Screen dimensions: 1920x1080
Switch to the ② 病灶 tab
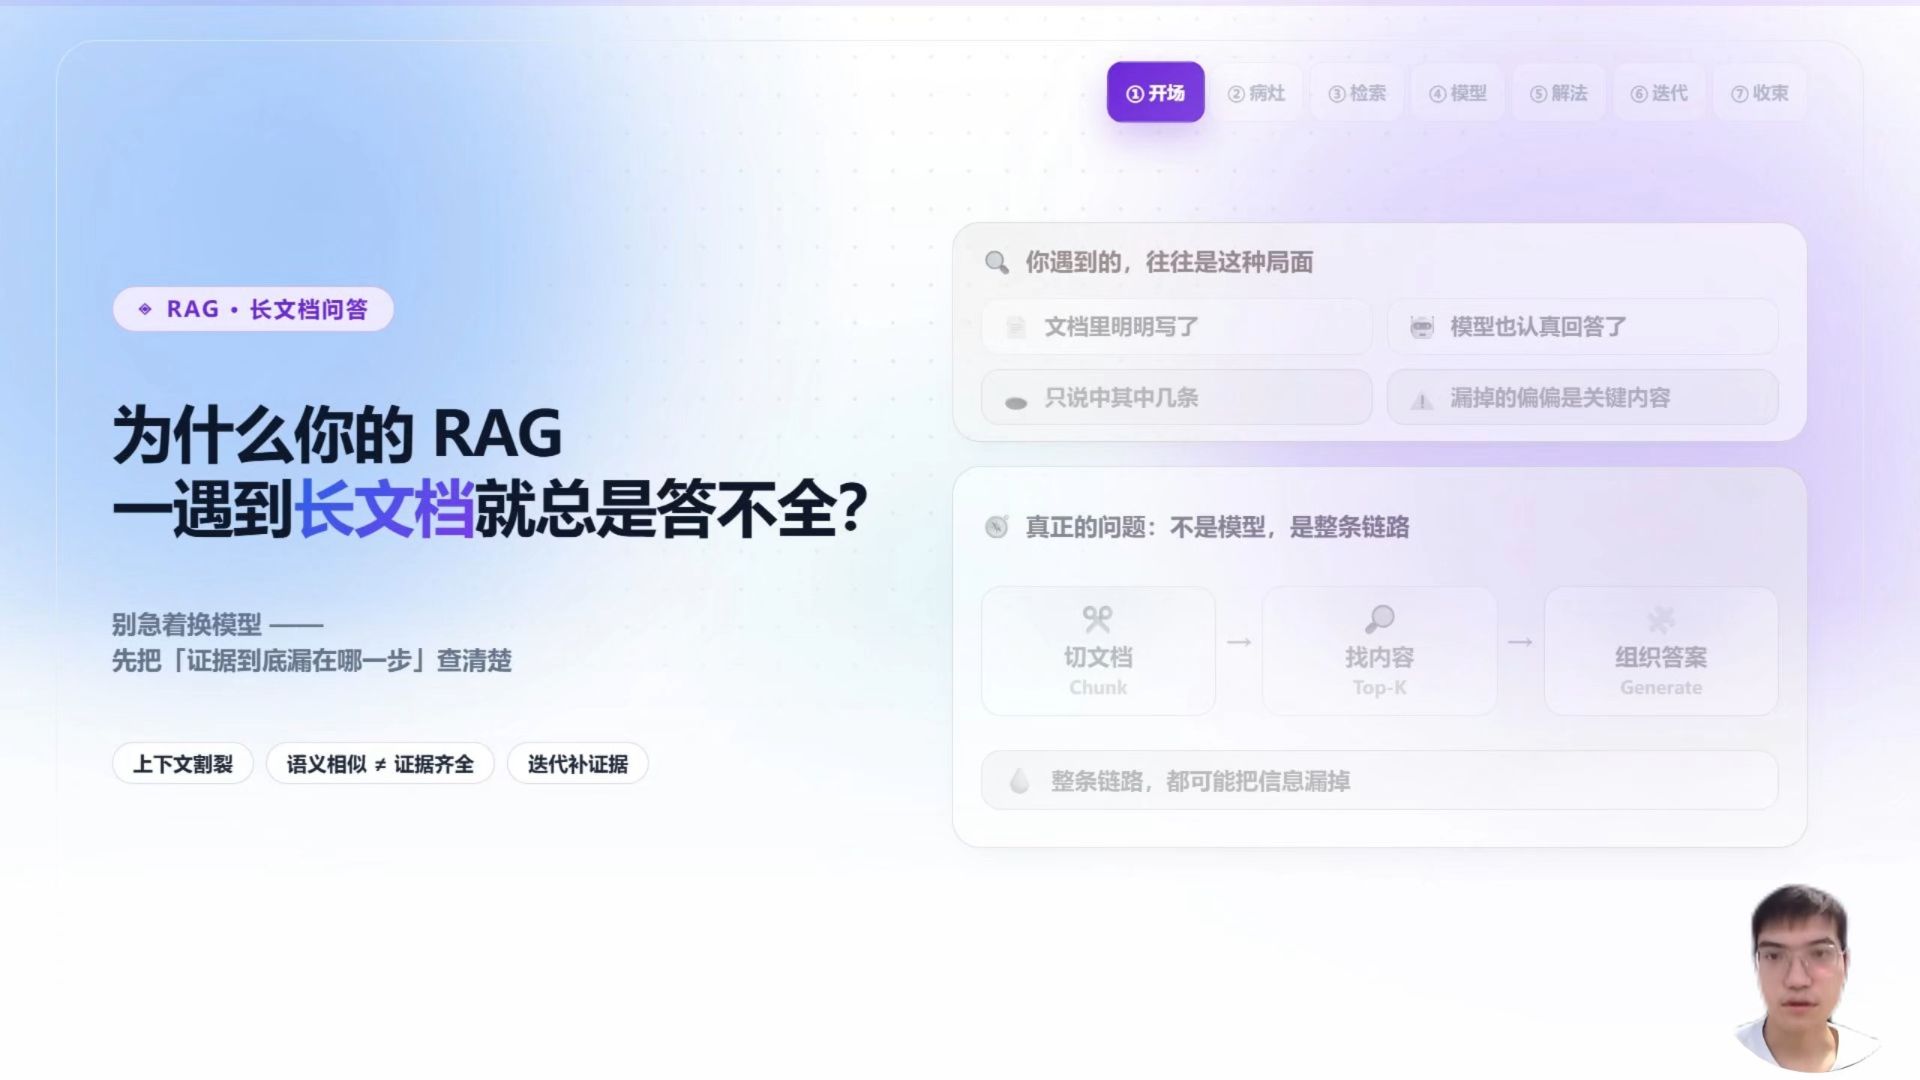point(1256,93)
